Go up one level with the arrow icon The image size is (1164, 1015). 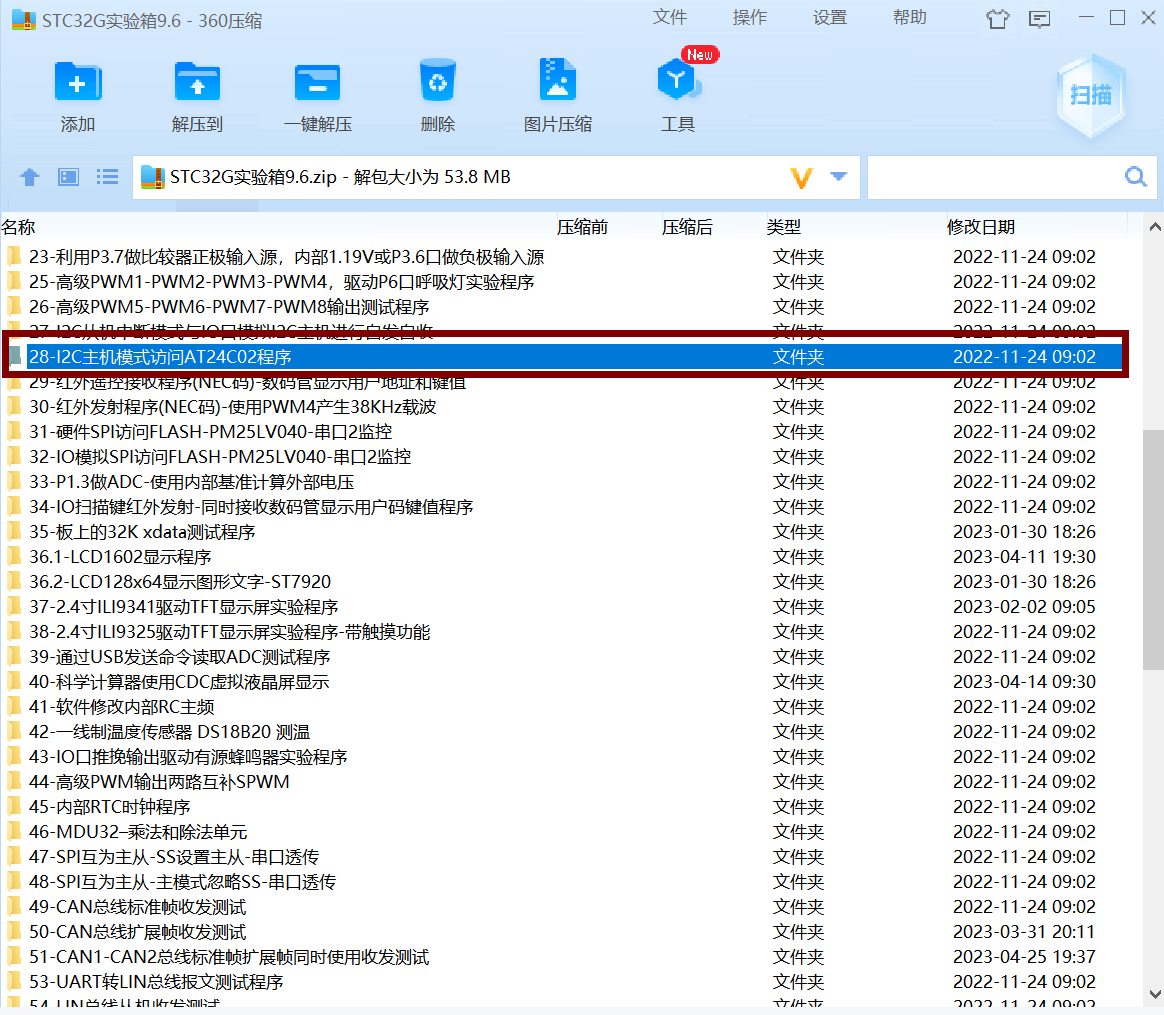(x=30, y=177)
